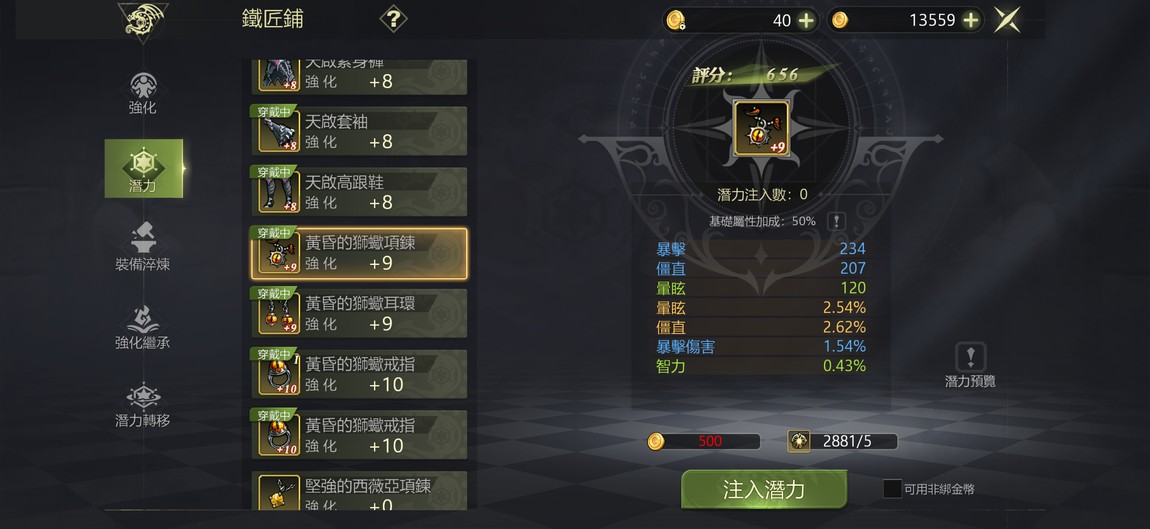This screenshot has height=529, width=1150.
Task: Switch to 強化 tab
Action: [x=143, y=92]
